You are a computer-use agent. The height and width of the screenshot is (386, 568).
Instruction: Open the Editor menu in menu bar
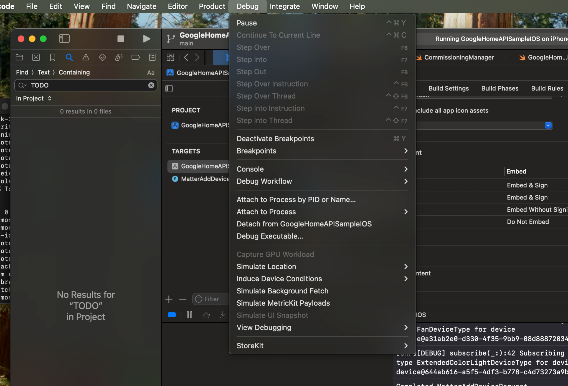pyautogui.click(x=178, y=7)
